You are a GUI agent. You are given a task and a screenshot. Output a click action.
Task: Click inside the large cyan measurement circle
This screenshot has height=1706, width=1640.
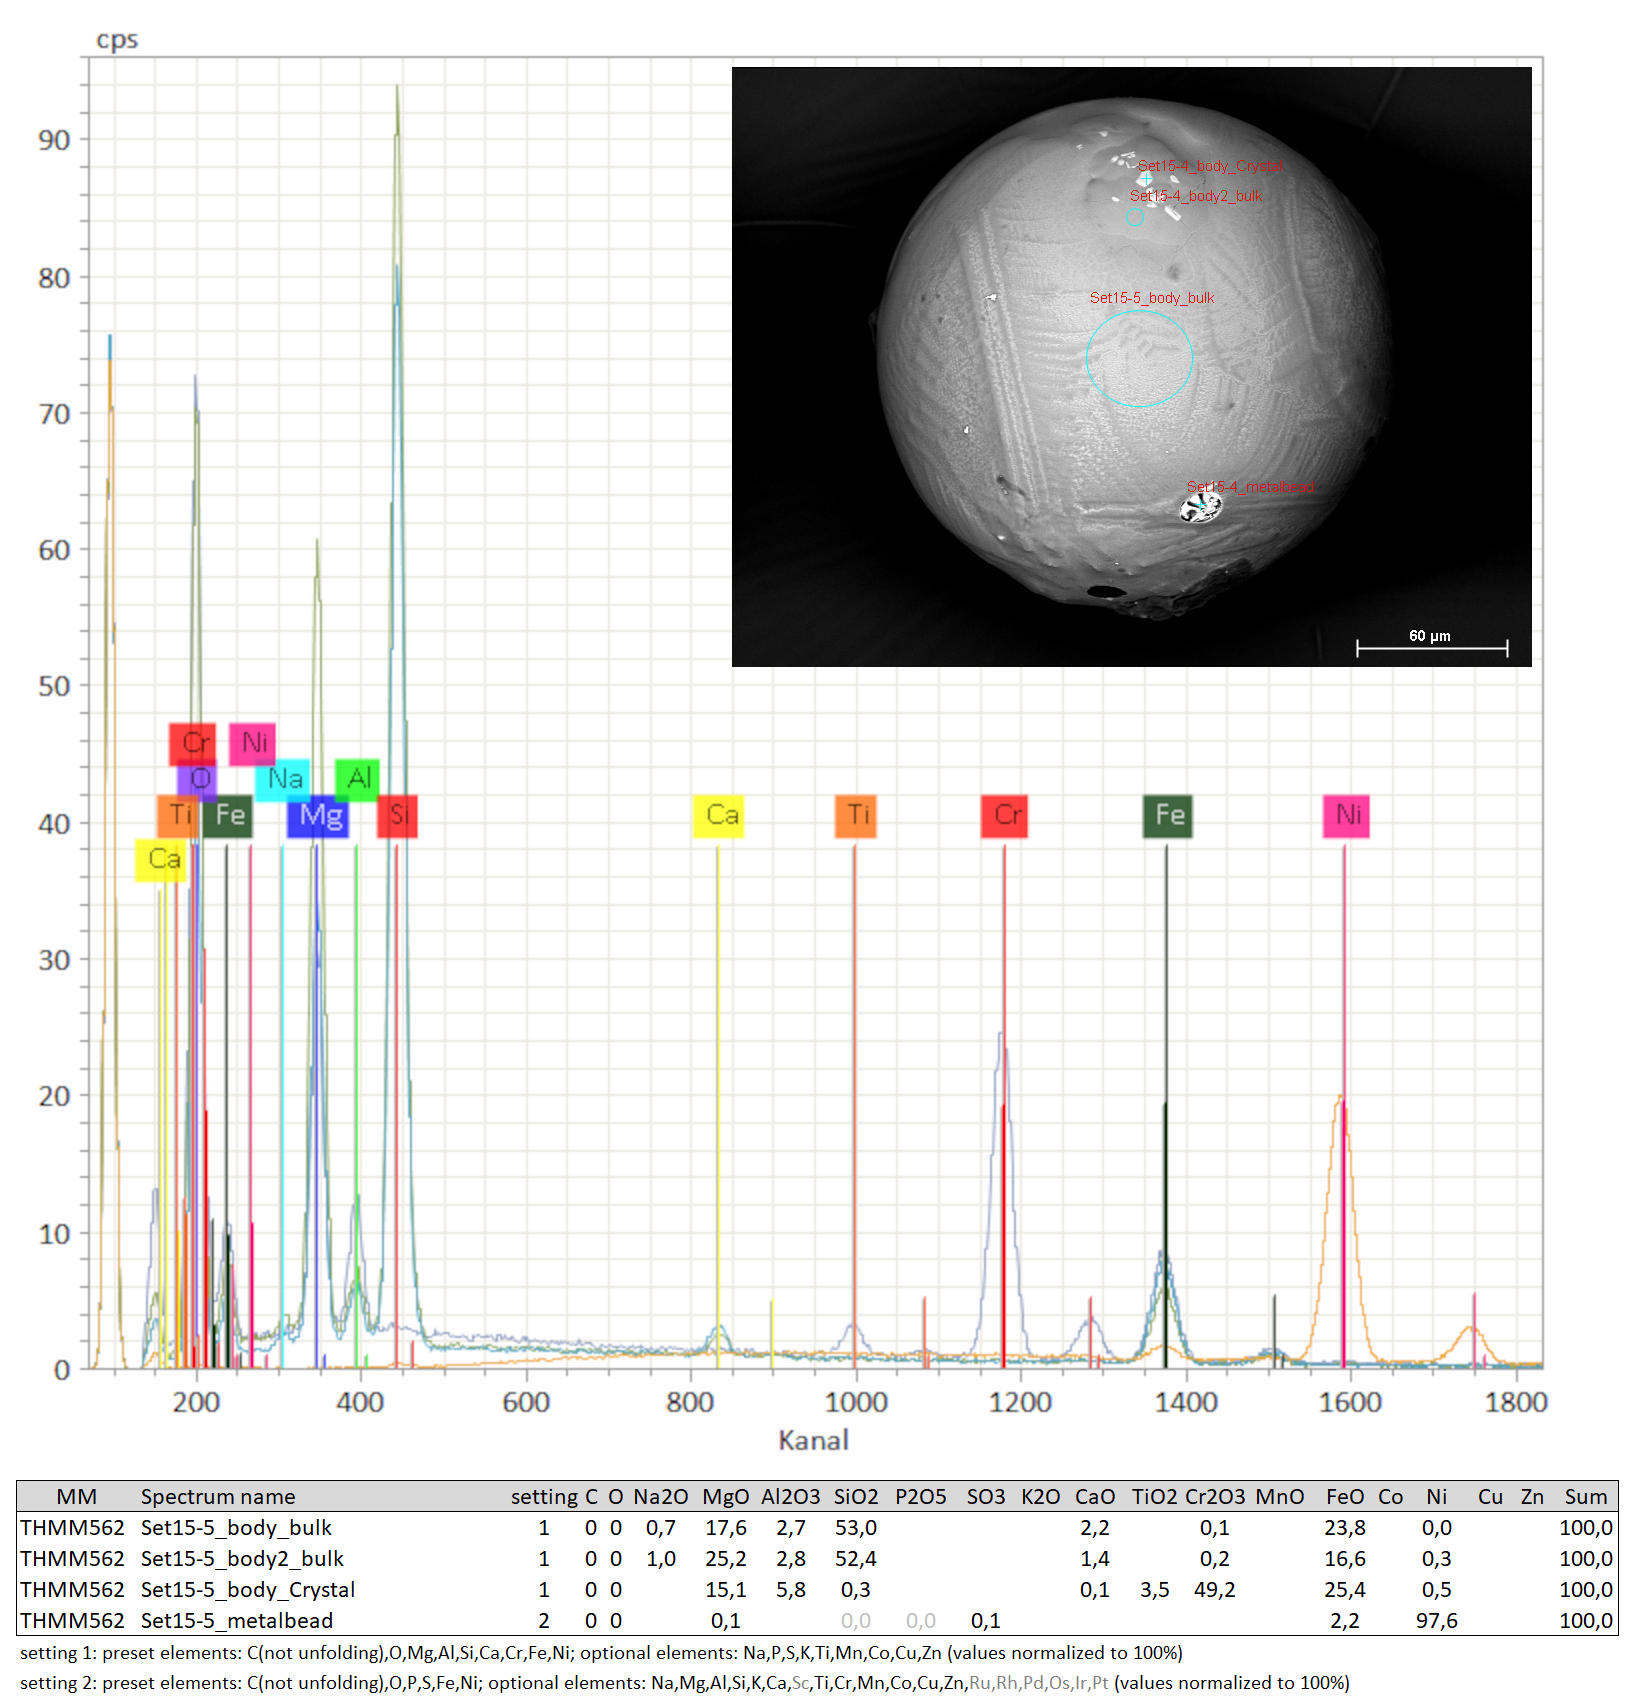click(x=1139, y=358)
